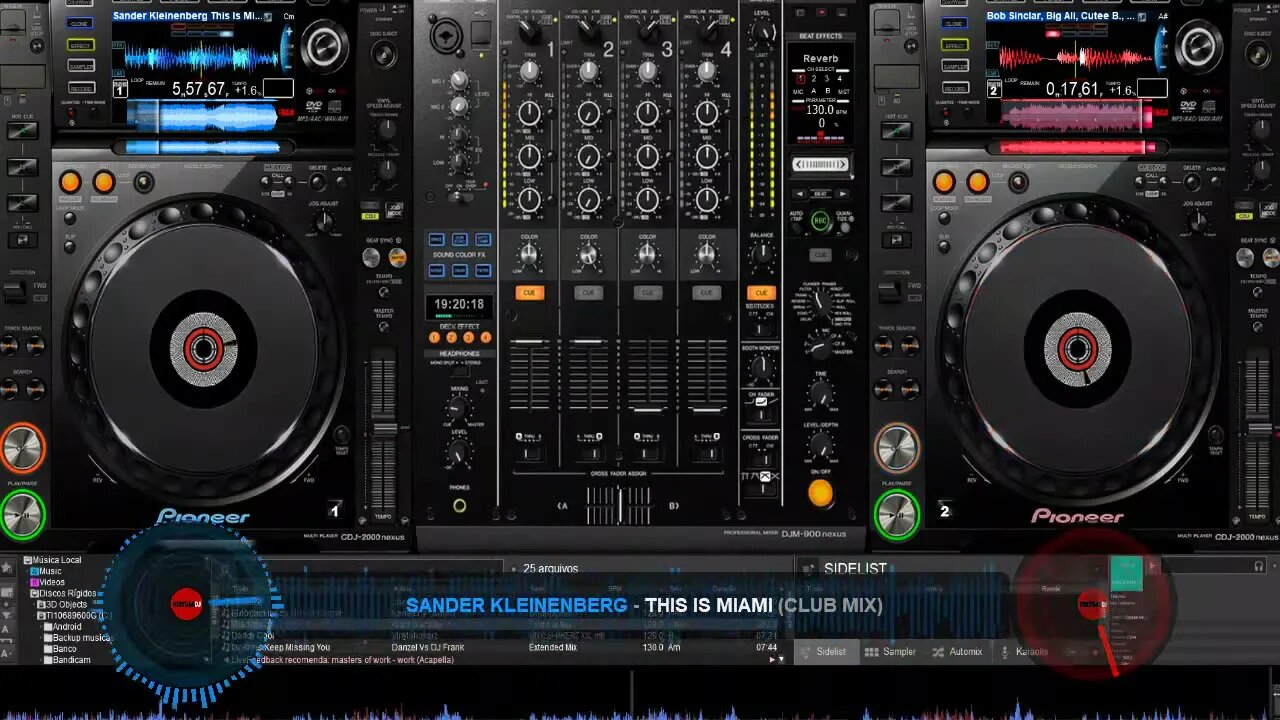The image size is (1280, 720).
Task: Select the NOISE sound color FX
Action: tap(437, 271)
